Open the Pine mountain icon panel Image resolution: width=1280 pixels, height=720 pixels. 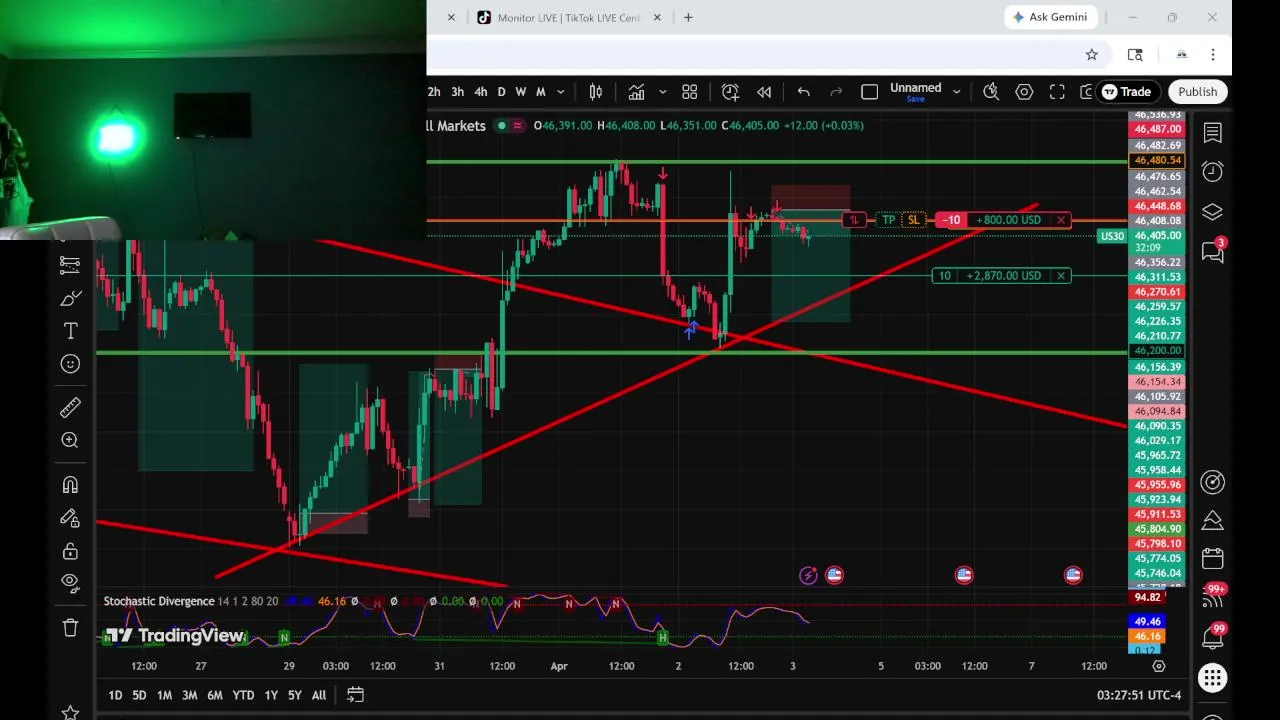pyautogui.click(x=1212, y=520)
